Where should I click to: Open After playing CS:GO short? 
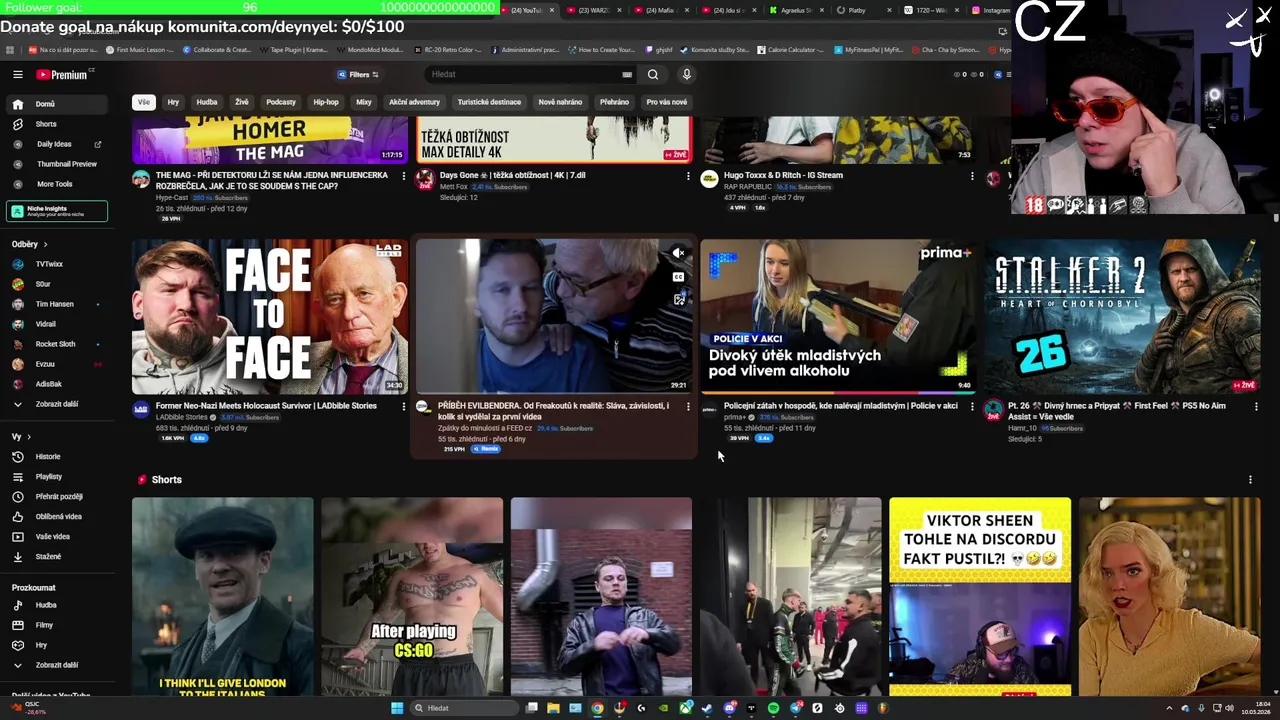(x=412, y=596)
